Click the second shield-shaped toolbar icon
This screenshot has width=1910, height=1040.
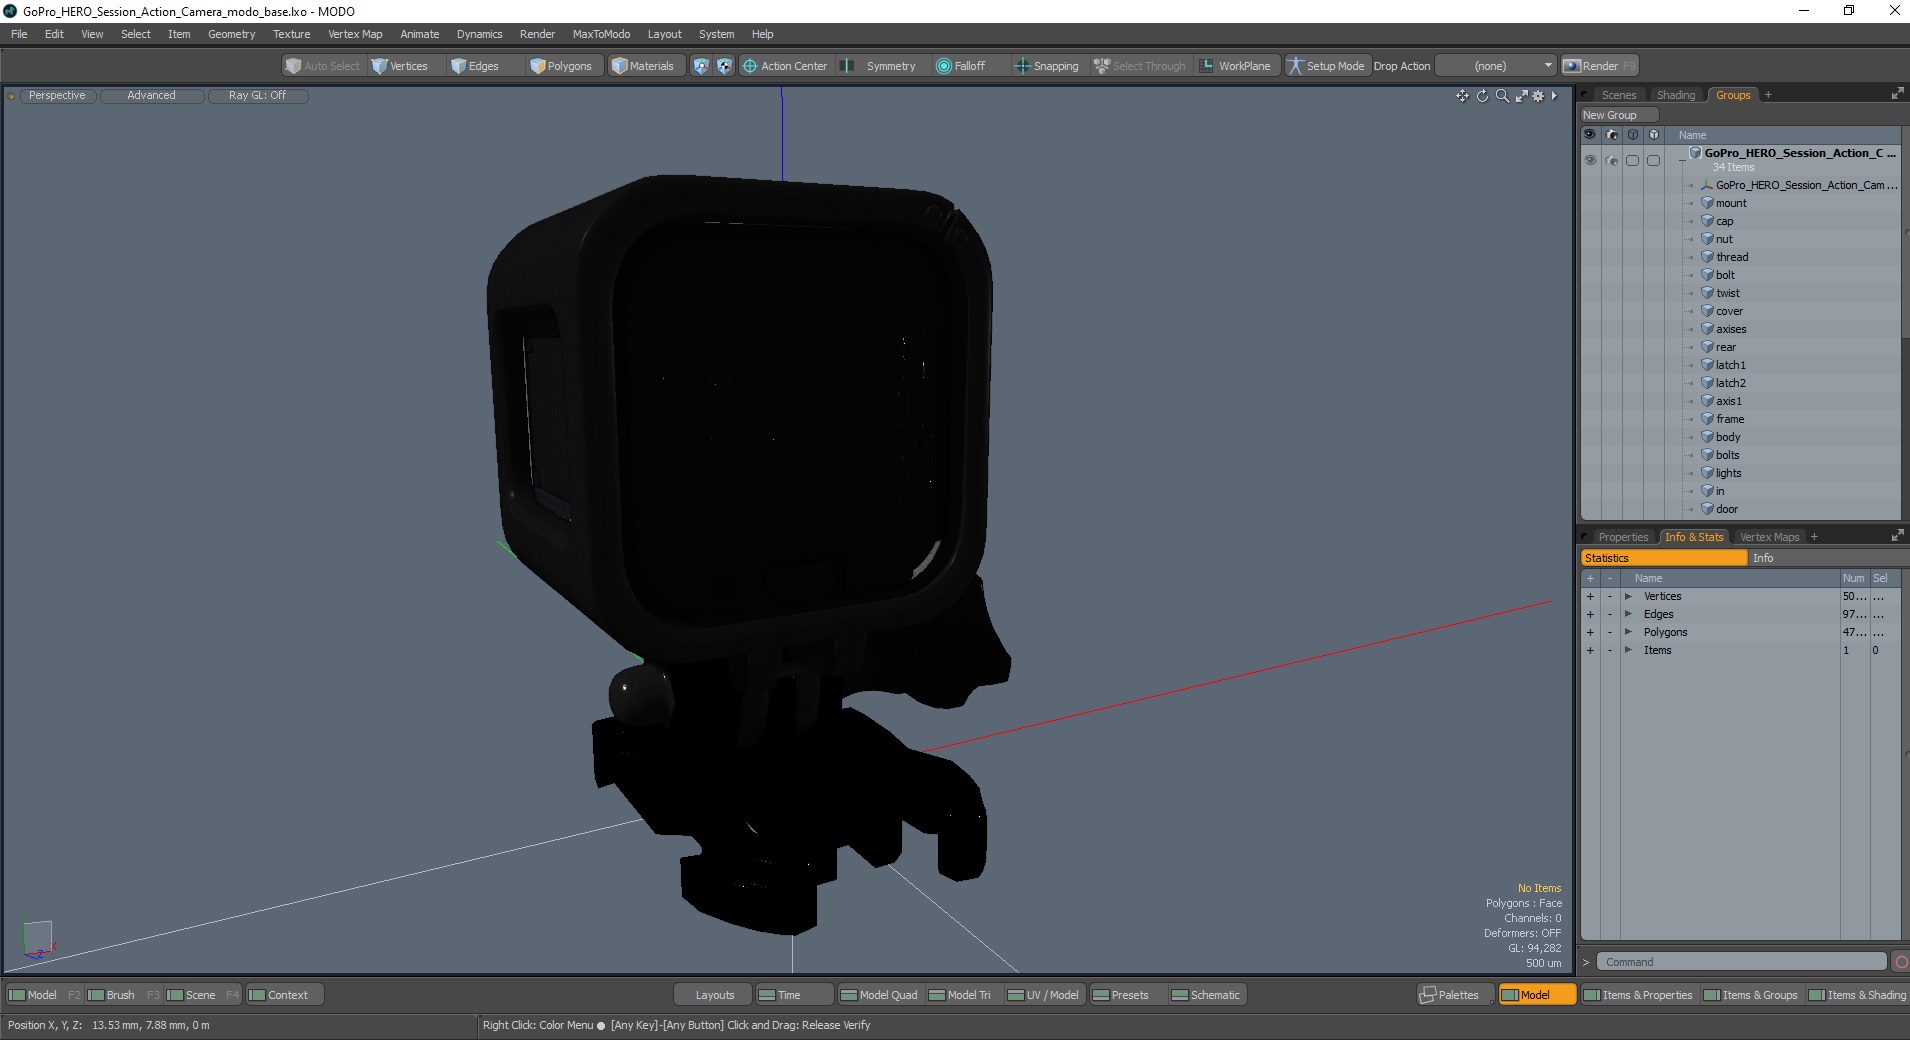(x=724, y=66)
